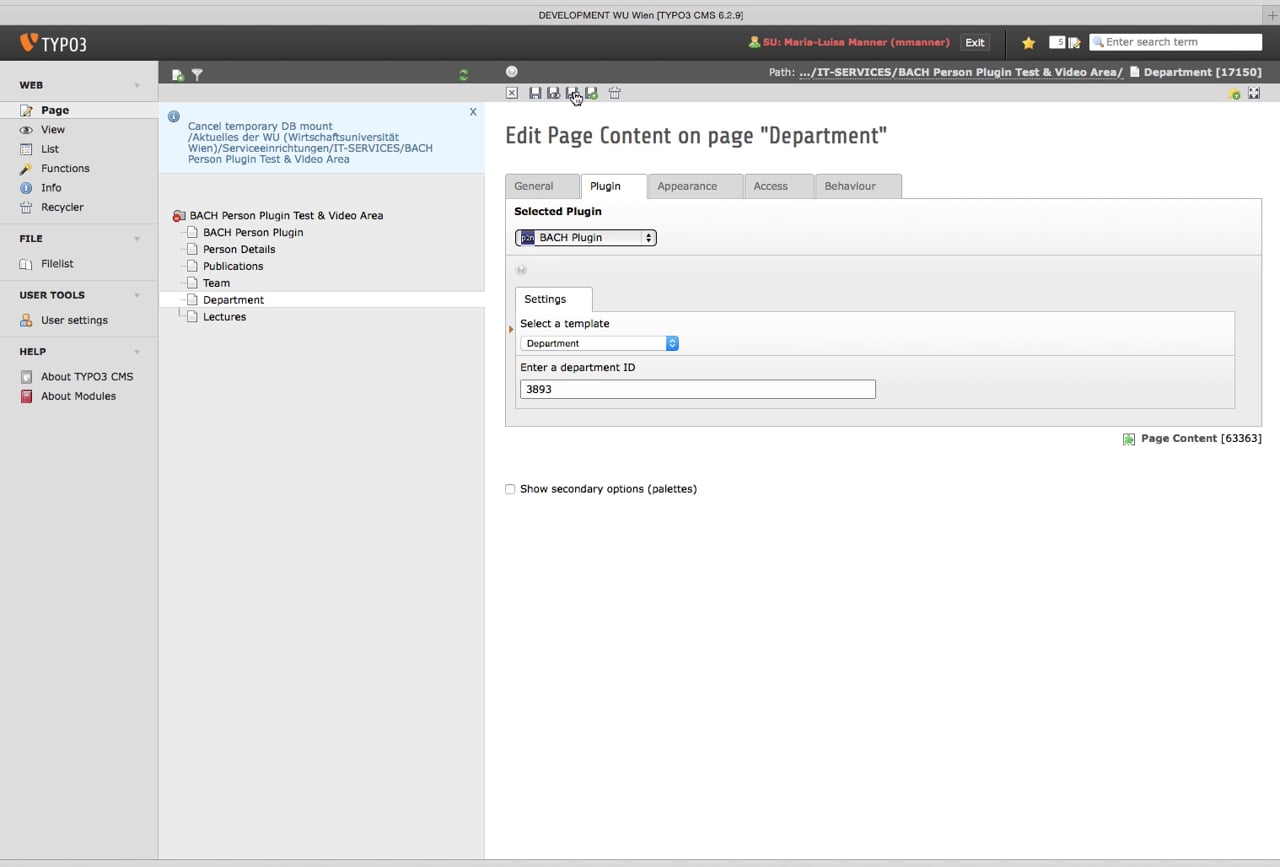Switch to the General tab
This screenshot has height=867, width=1280.
[542, 186]
